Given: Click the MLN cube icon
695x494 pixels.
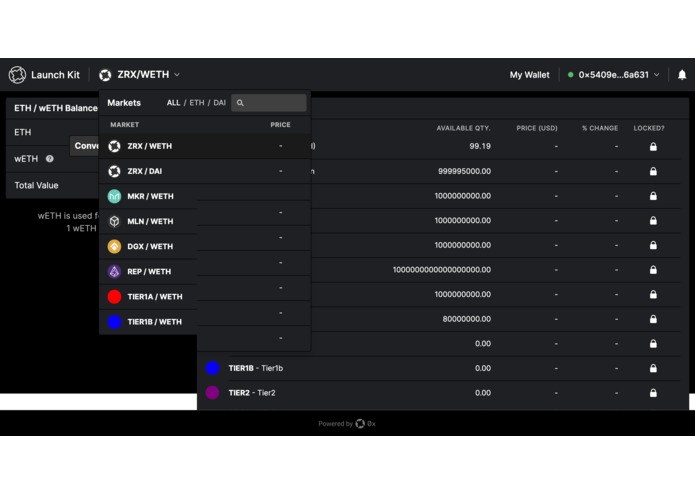Looking at the screenshot, I should pos(114,221).
